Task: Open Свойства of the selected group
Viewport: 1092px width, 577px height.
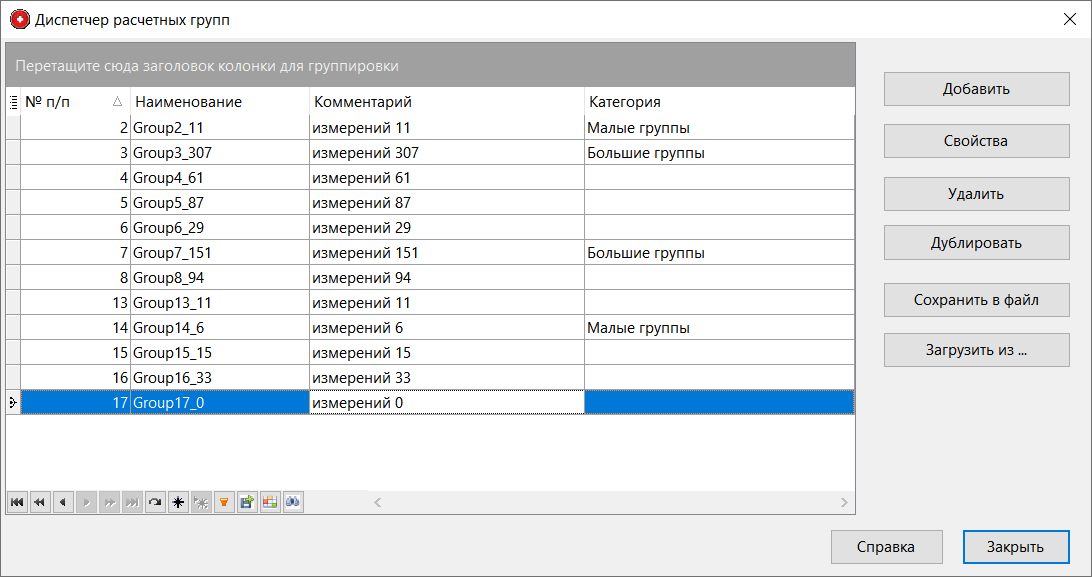Action: (976, 140)
